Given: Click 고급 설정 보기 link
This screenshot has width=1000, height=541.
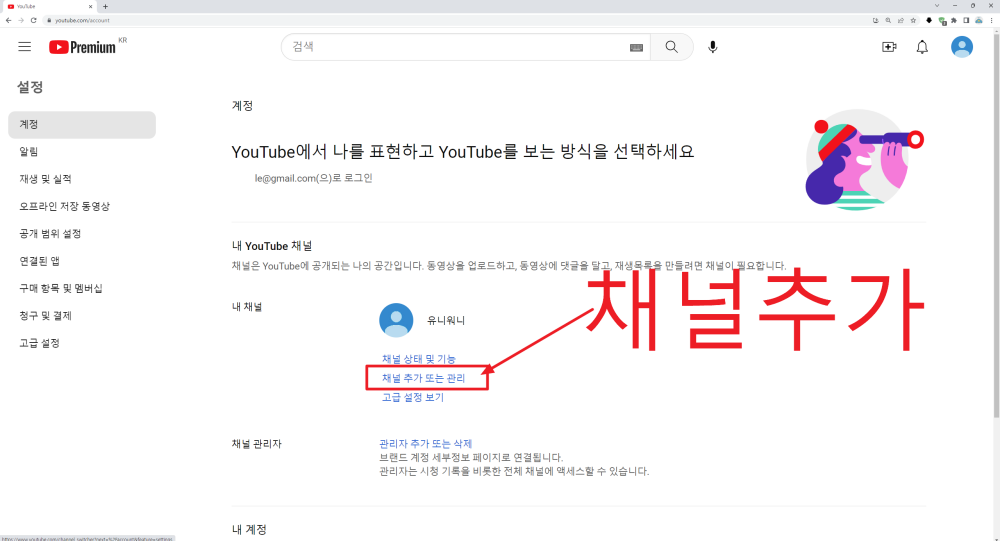Looking at the screenshot, I should pos(413,397).
